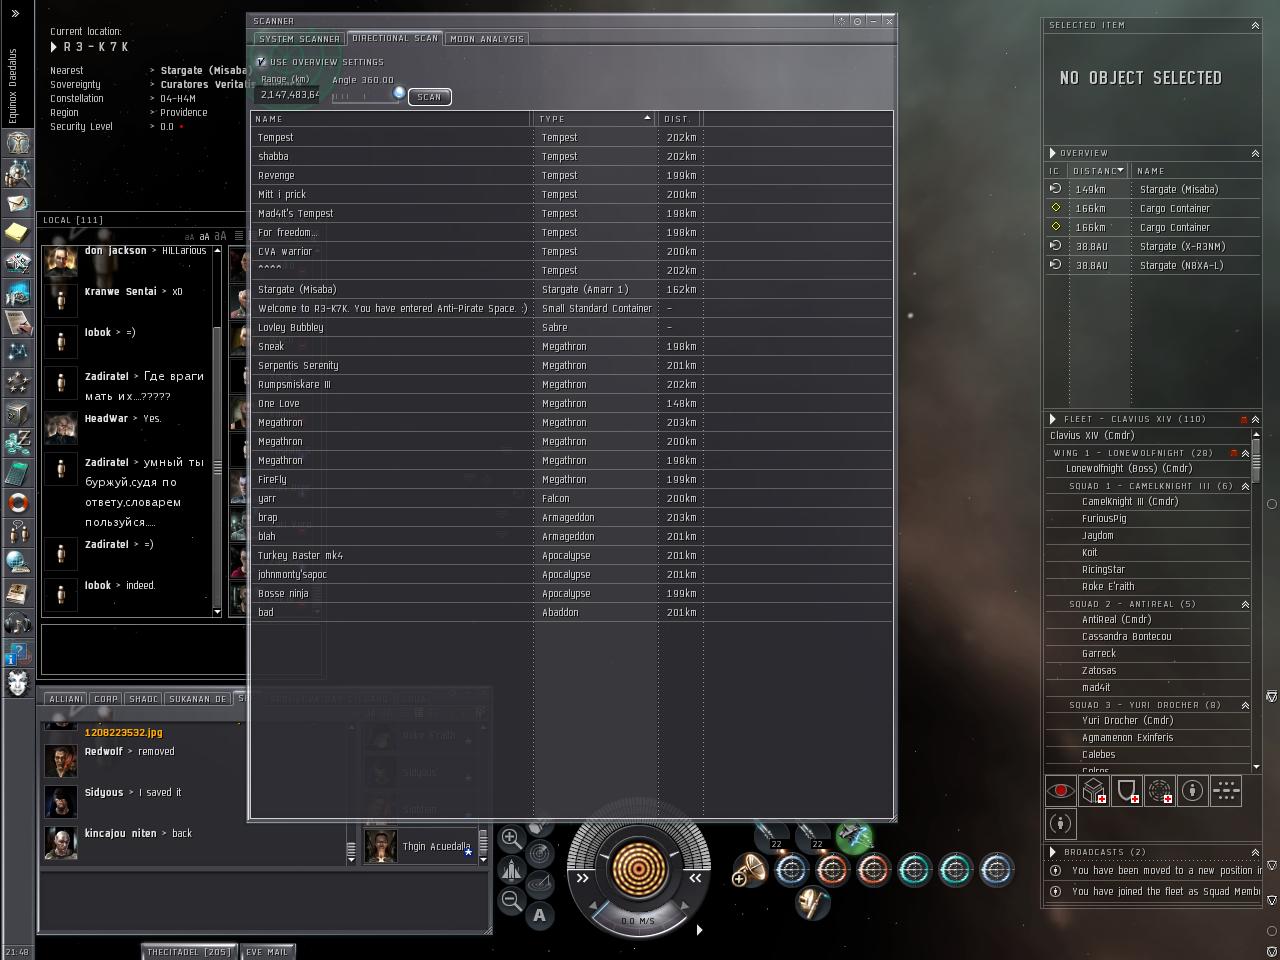Screen dimensions: 1280x960
Task: Sort scan results by the Type column
Action: click(x=594, y=119)
